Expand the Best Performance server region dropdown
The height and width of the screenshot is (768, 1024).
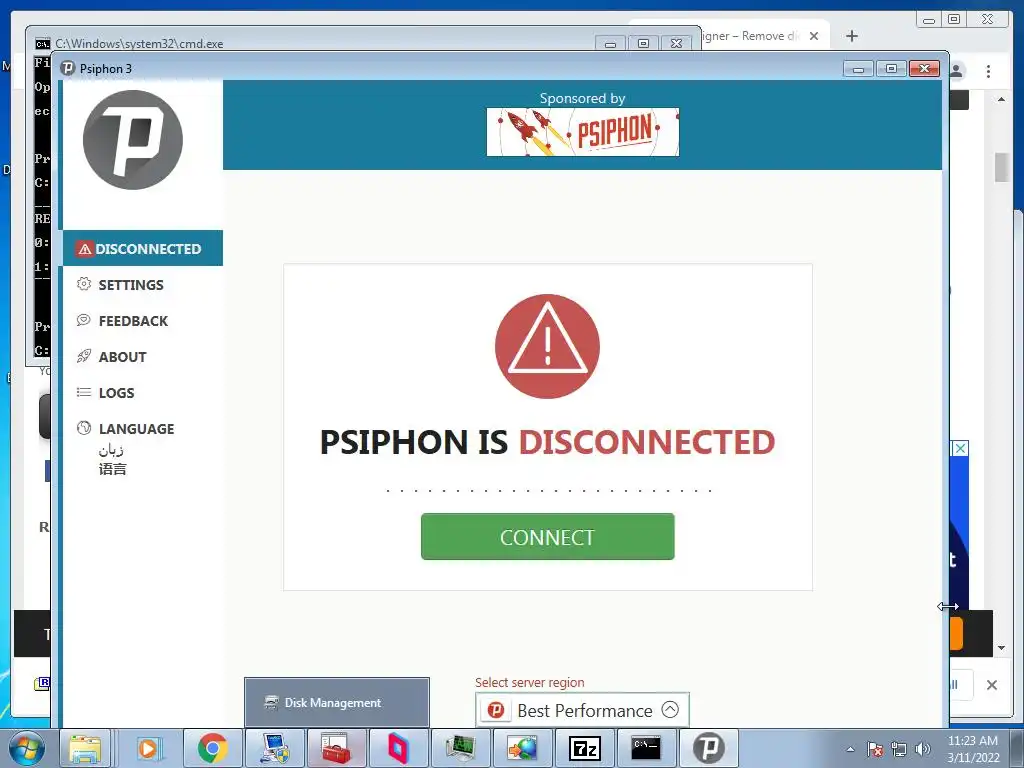tap(582, 710)
